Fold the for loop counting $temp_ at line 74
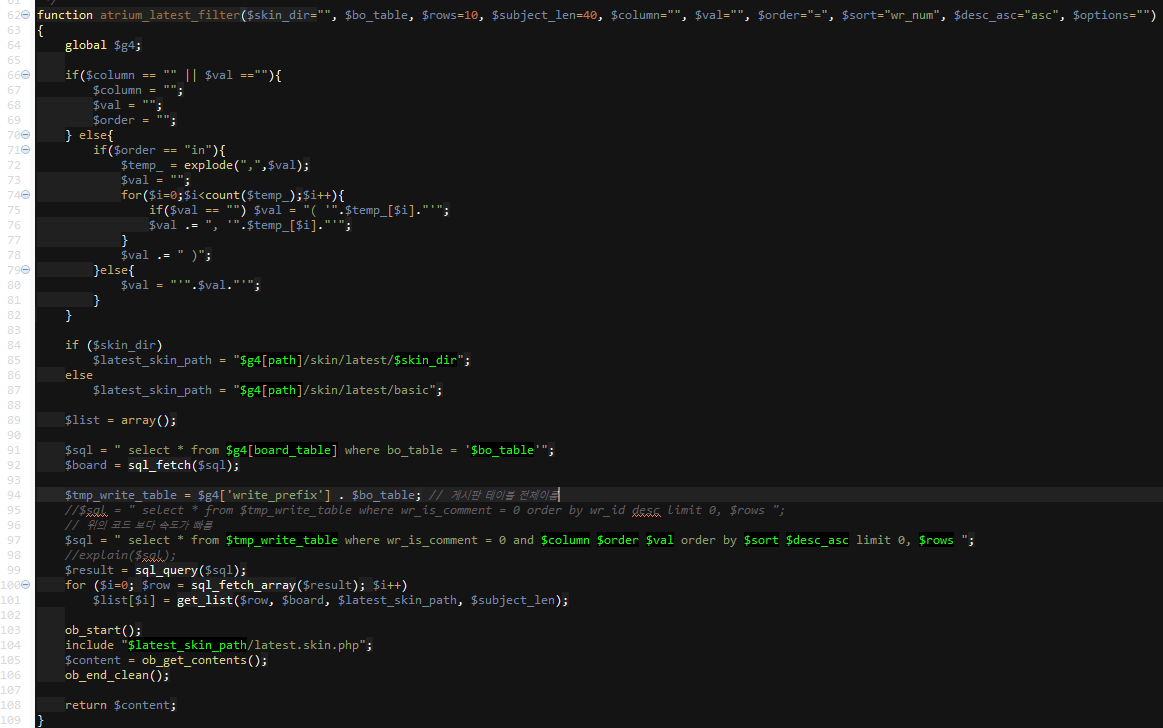 click(x=26, y=195)
